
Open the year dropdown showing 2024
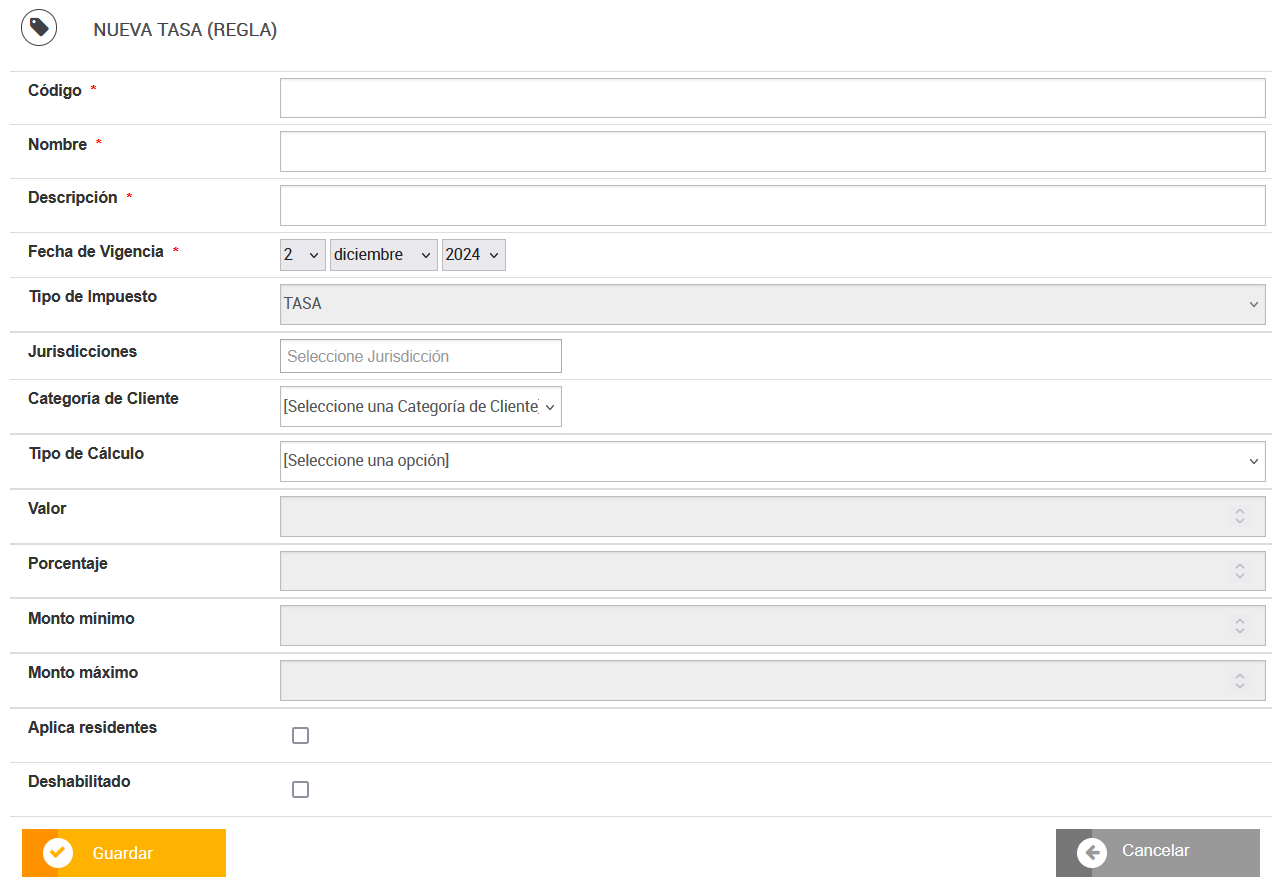[x=473, y=255]
